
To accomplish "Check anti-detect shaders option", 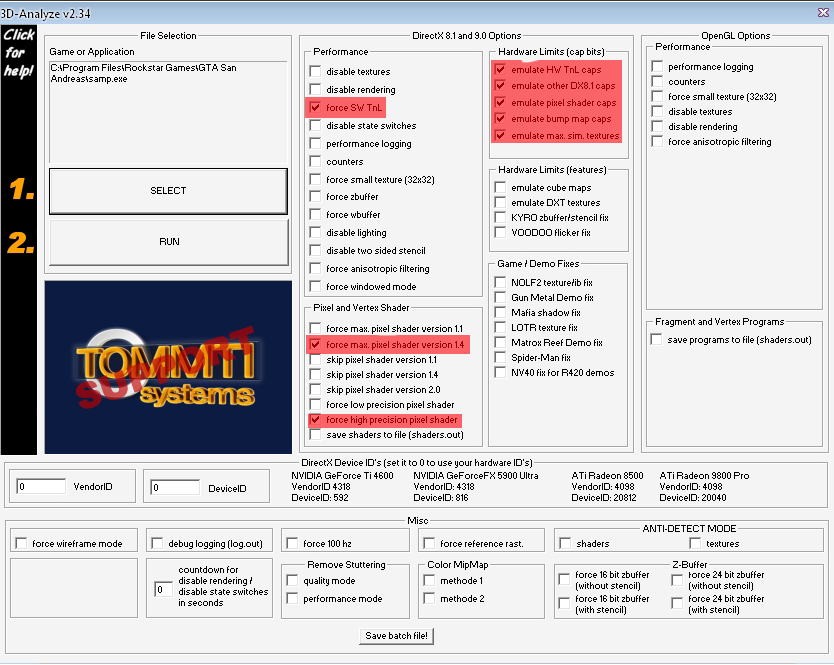I will [x=565, y=544].
